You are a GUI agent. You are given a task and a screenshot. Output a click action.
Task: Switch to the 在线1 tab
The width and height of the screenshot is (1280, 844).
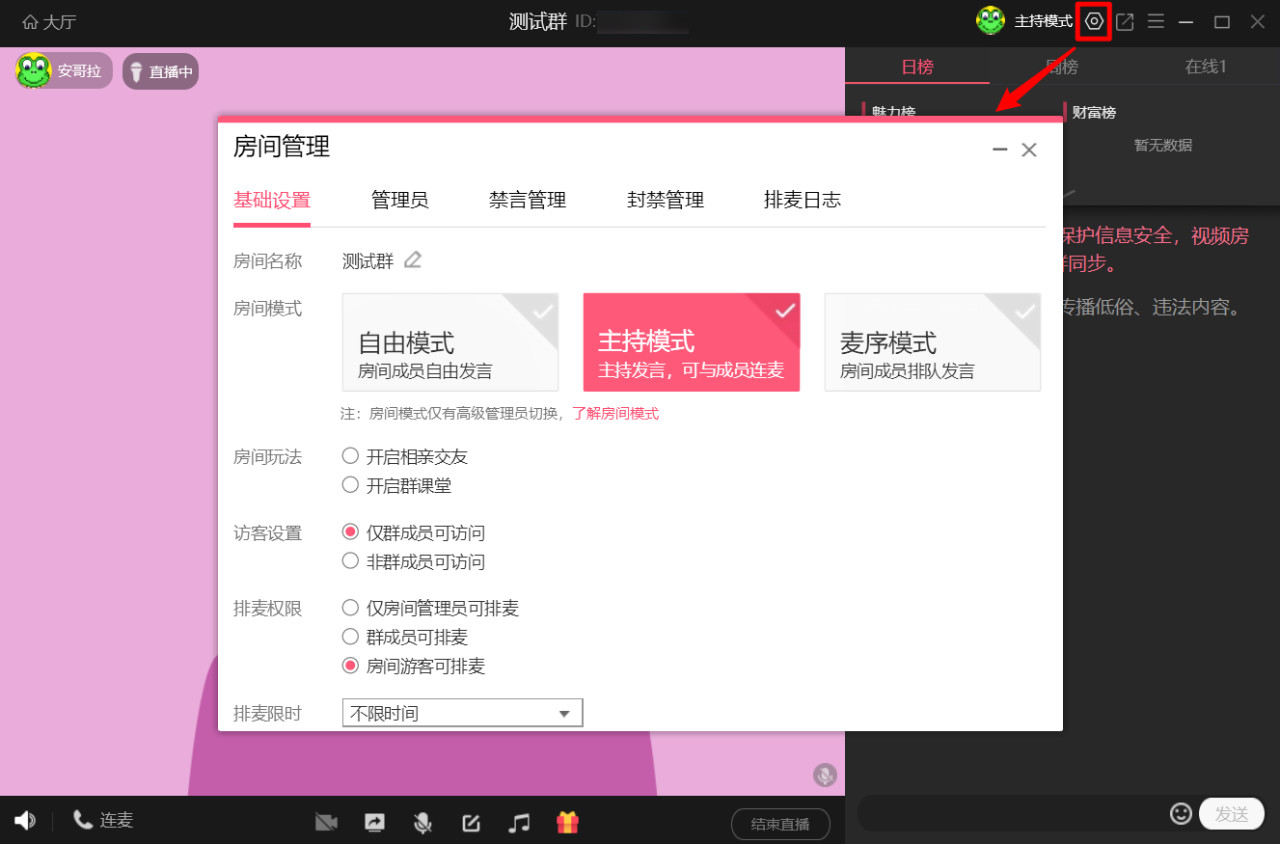[1206, 67]
